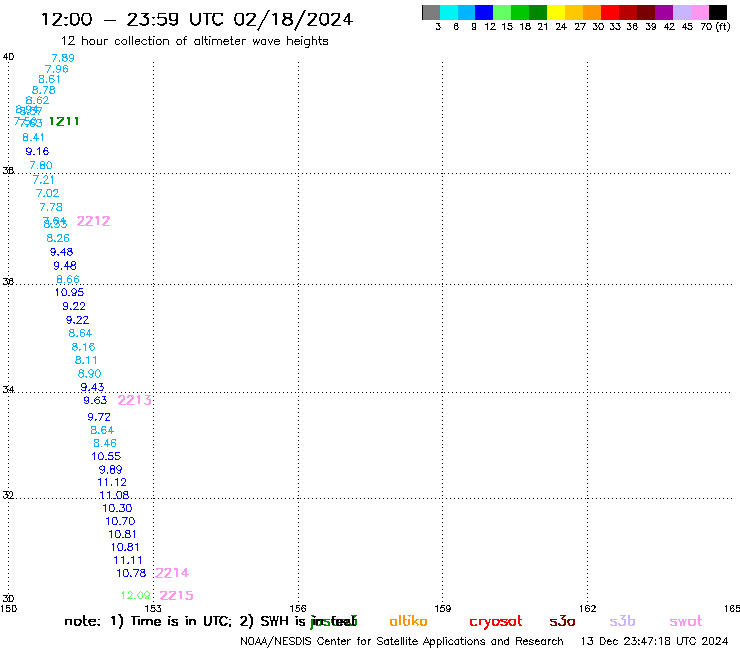Click the wave height value '10.30'
Viewport: 740px width, 650px height.
pos(117,508)
